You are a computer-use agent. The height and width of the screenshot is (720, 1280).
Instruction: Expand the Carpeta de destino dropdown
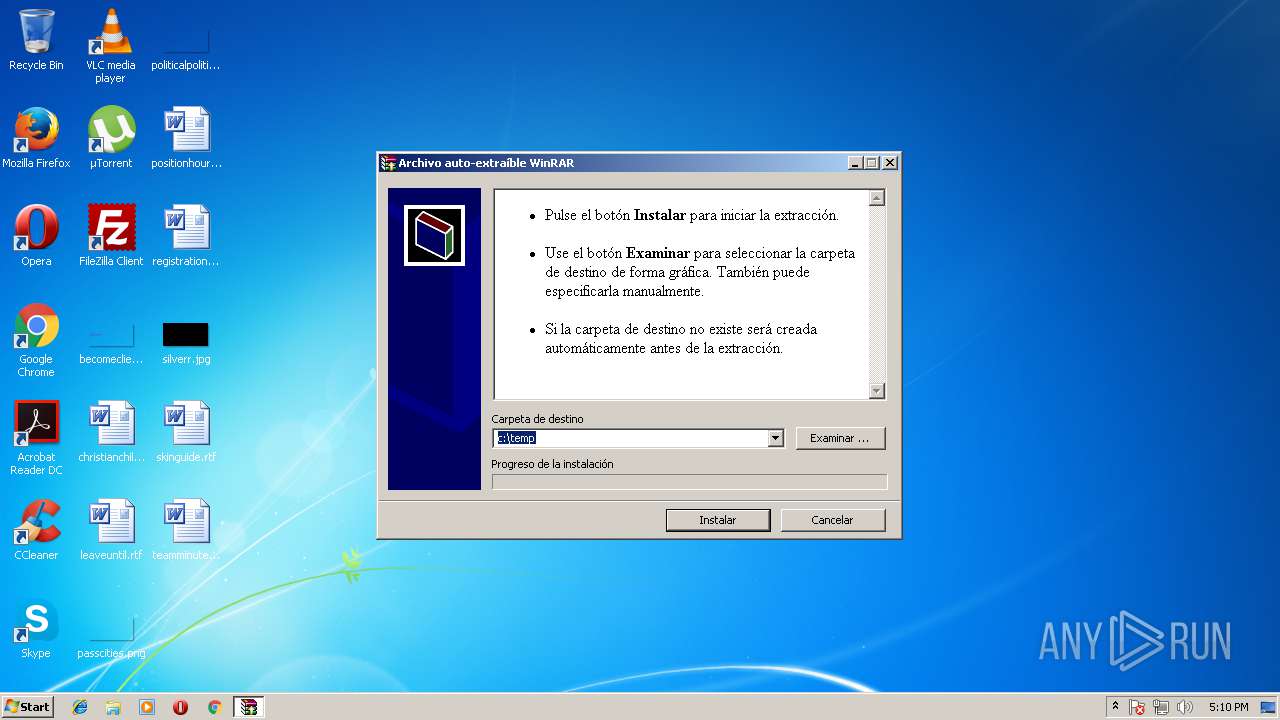pyautogui.click(x=775, y=438)
